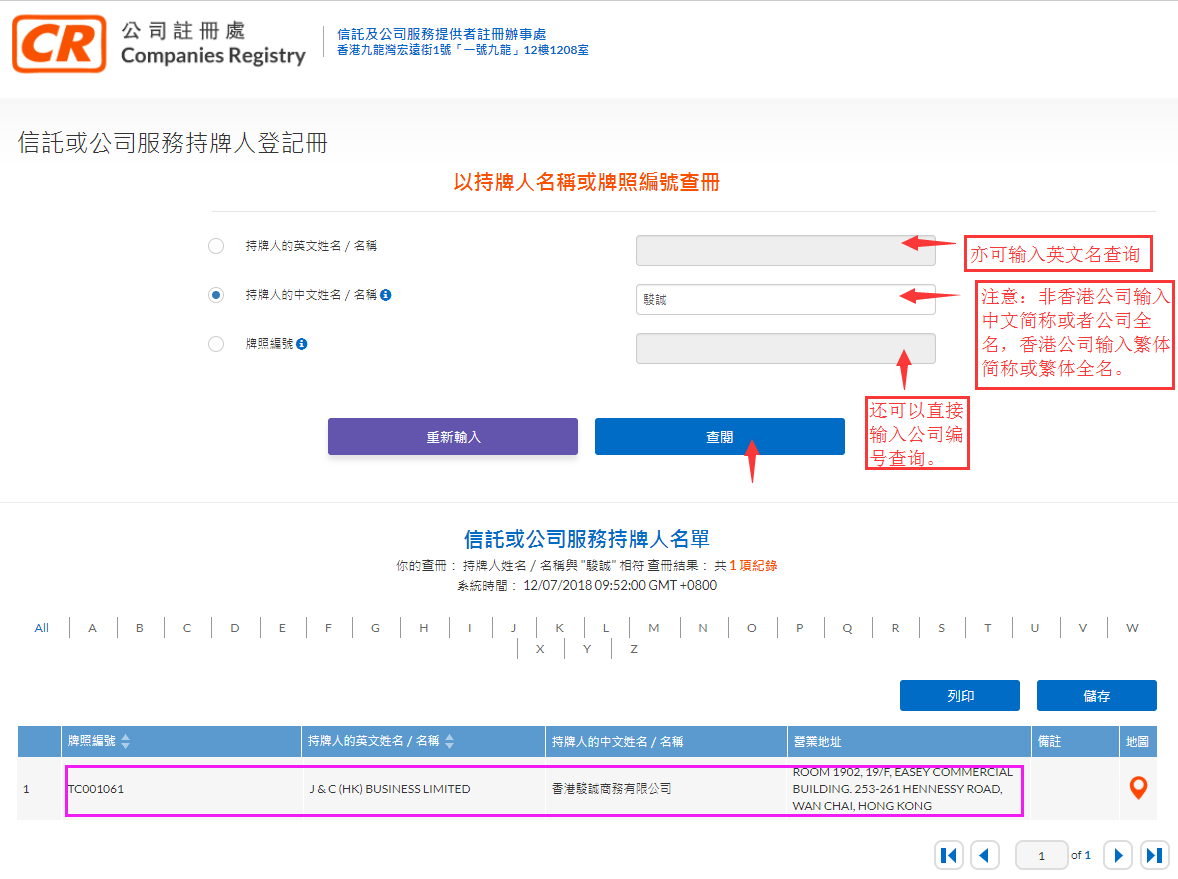Click the 儲存 save button
Viewport: 1178px width, 879px height.
(x=1096, y=696)
